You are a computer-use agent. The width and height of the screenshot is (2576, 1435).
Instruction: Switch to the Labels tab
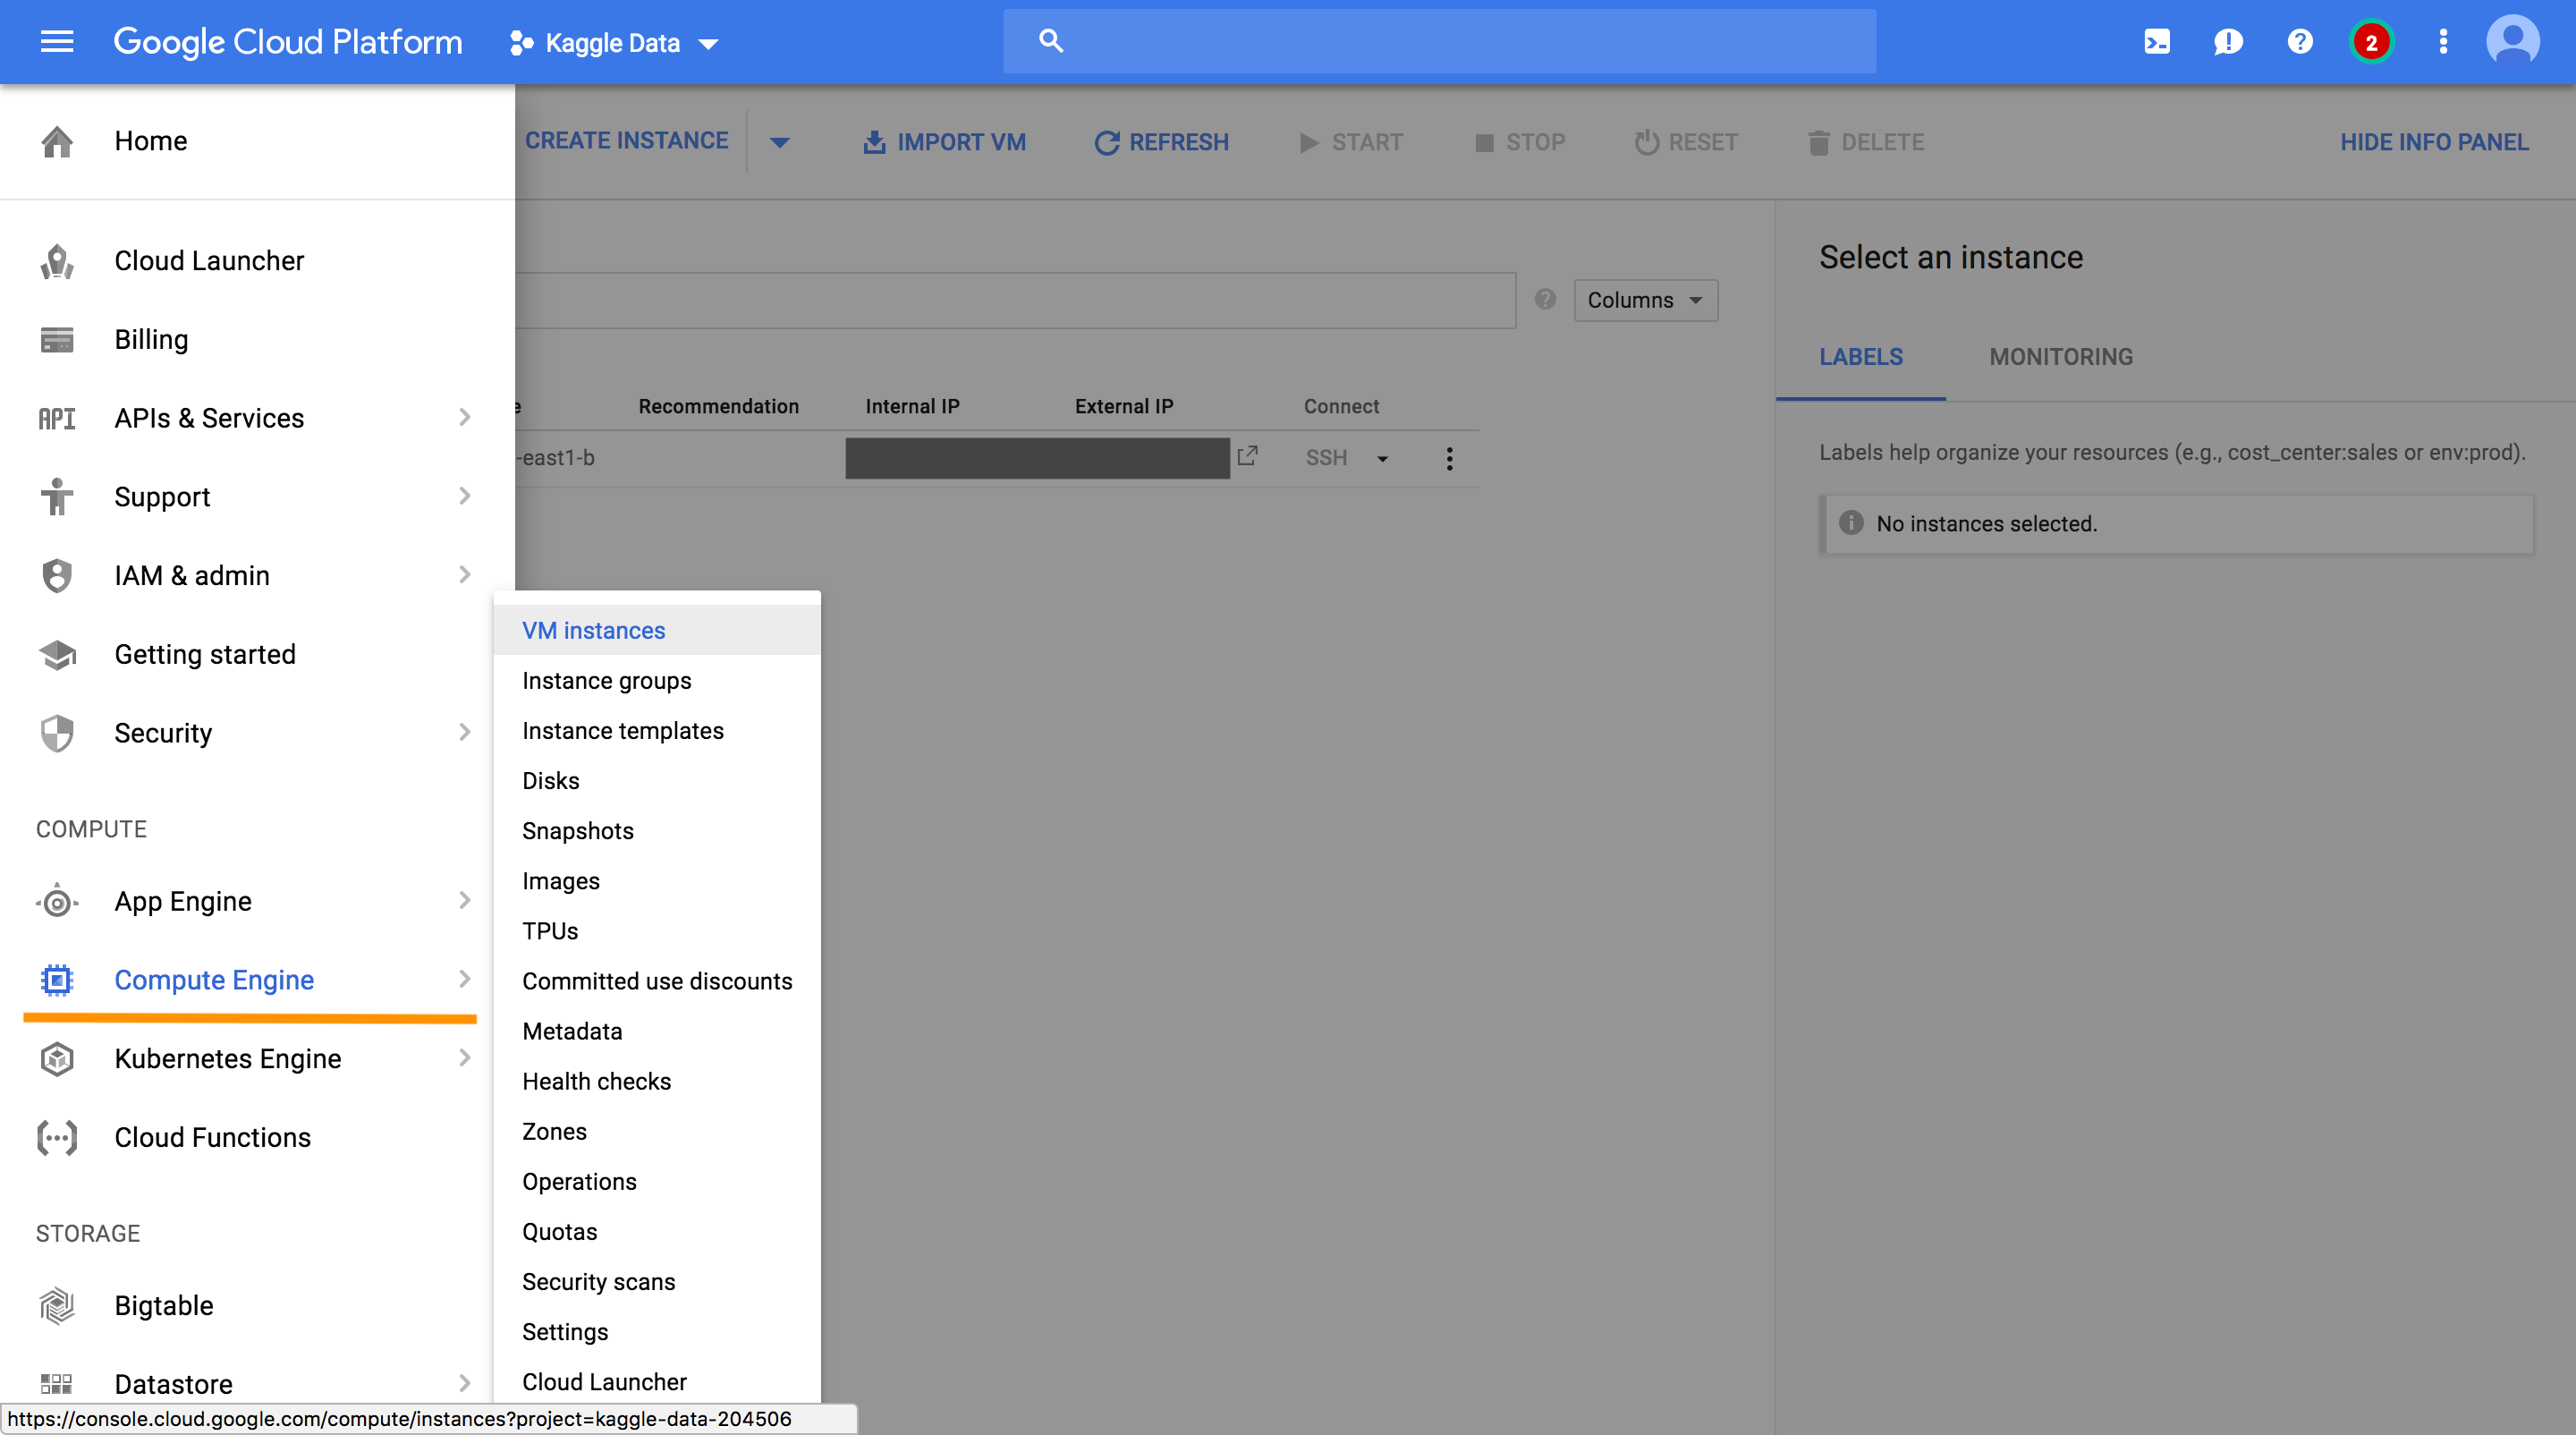pos(1861,357)
